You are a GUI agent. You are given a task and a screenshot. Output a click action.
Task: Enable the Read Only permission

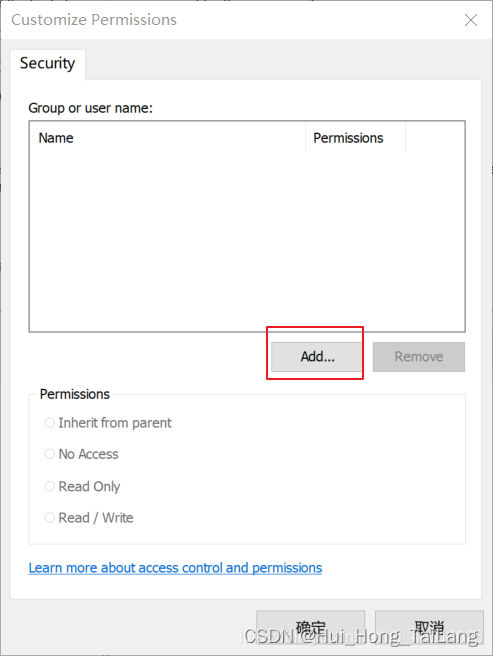82,486
